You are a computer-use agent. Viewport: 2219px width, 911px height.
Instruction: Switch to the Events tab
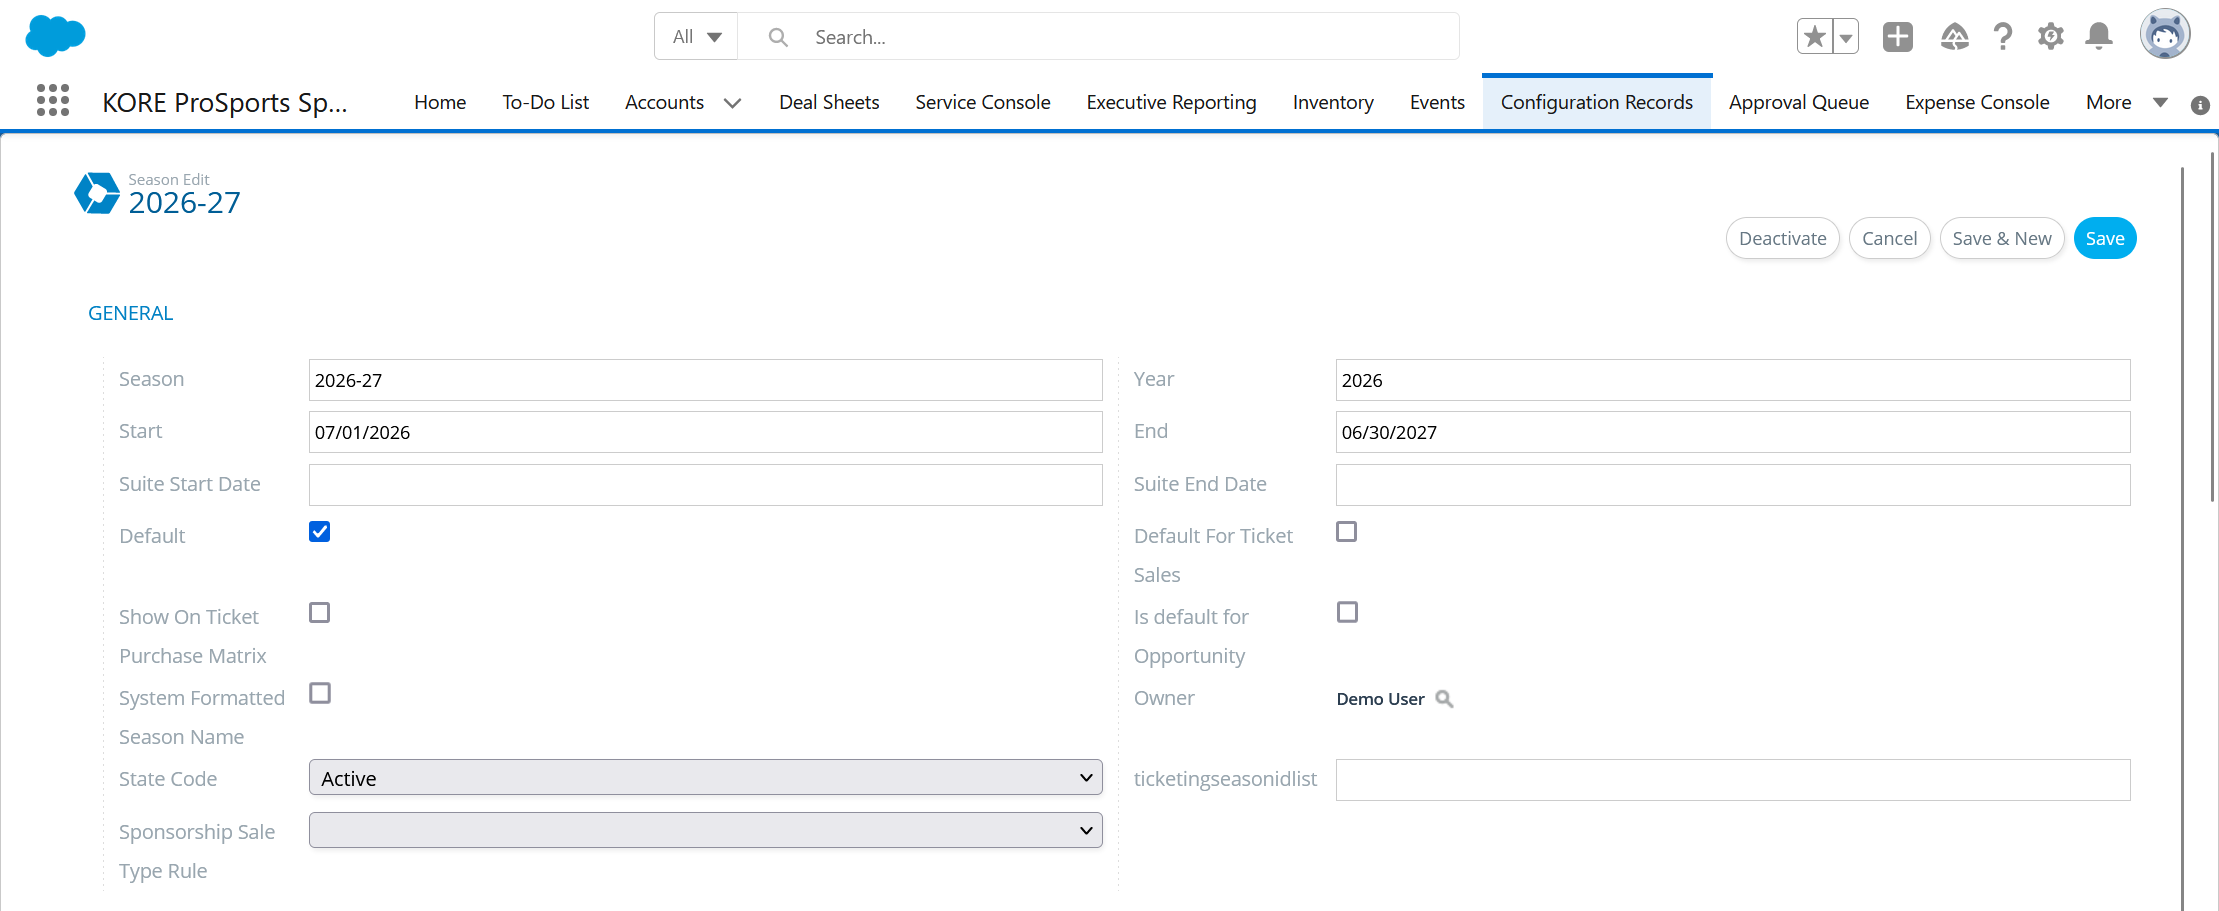(x=1437, y=102)
